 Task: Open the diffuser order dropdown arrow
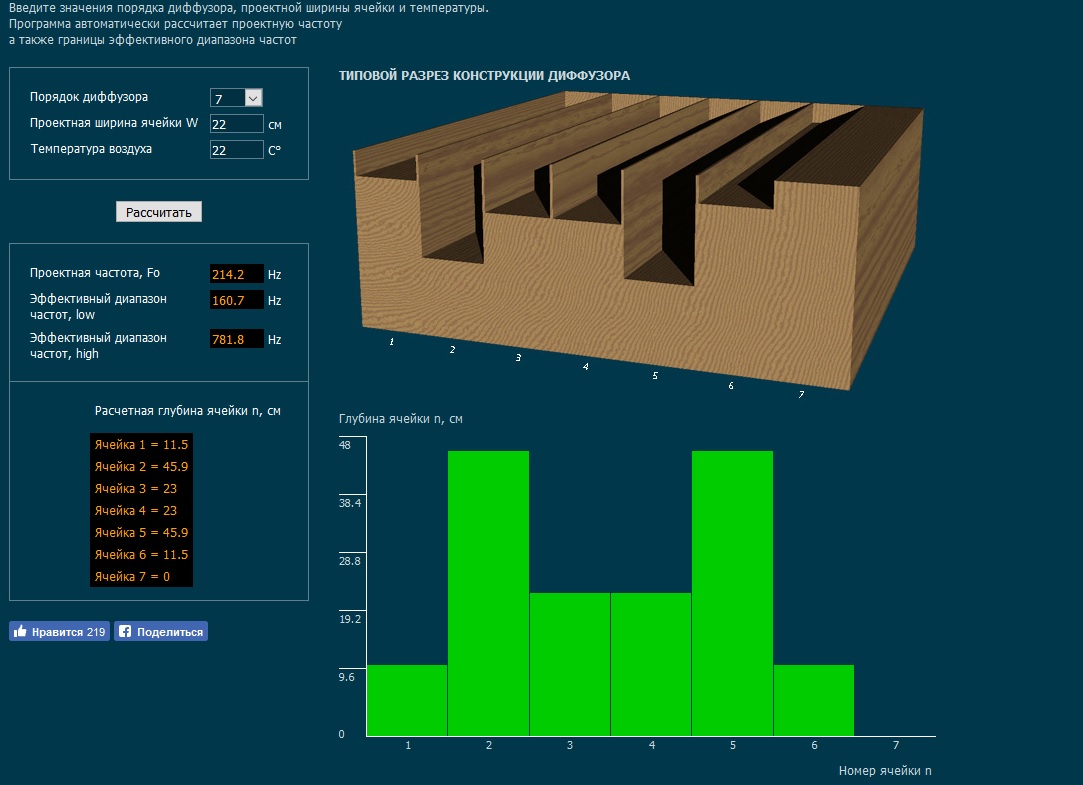[x=253, y=98]
